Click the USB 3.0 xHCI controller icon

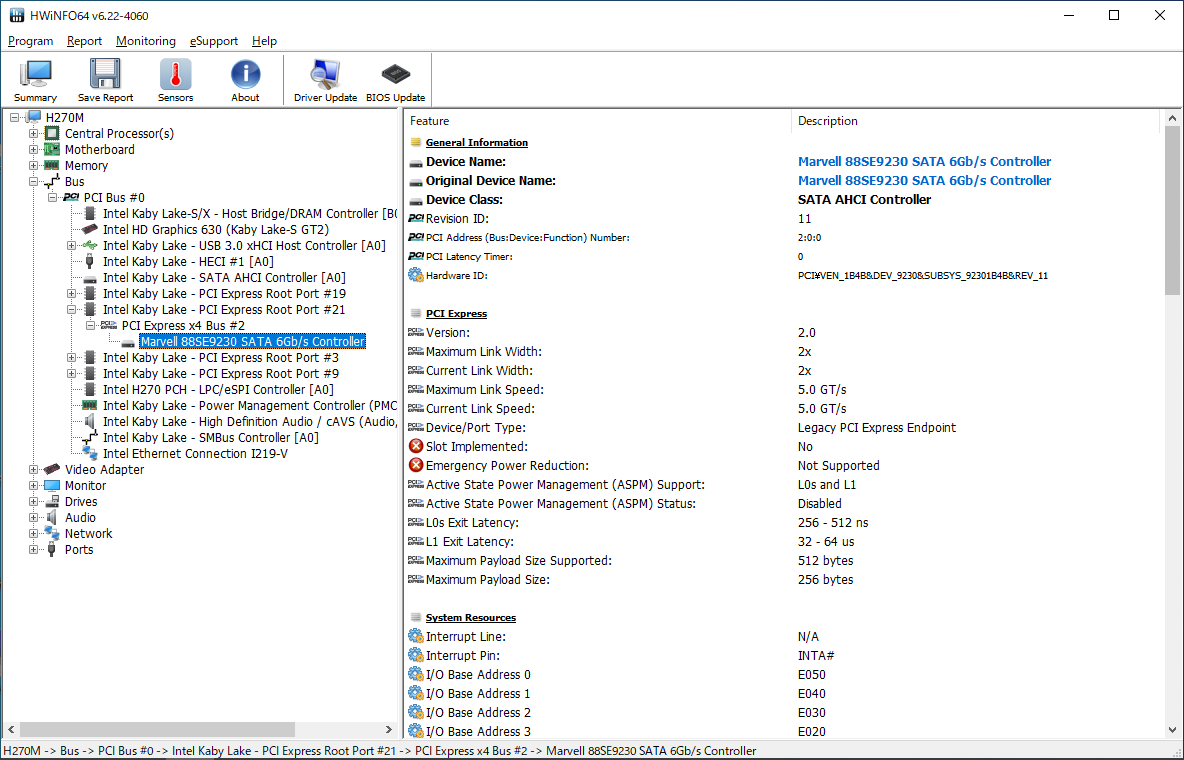pyautogui.click(x=90, y=246)
